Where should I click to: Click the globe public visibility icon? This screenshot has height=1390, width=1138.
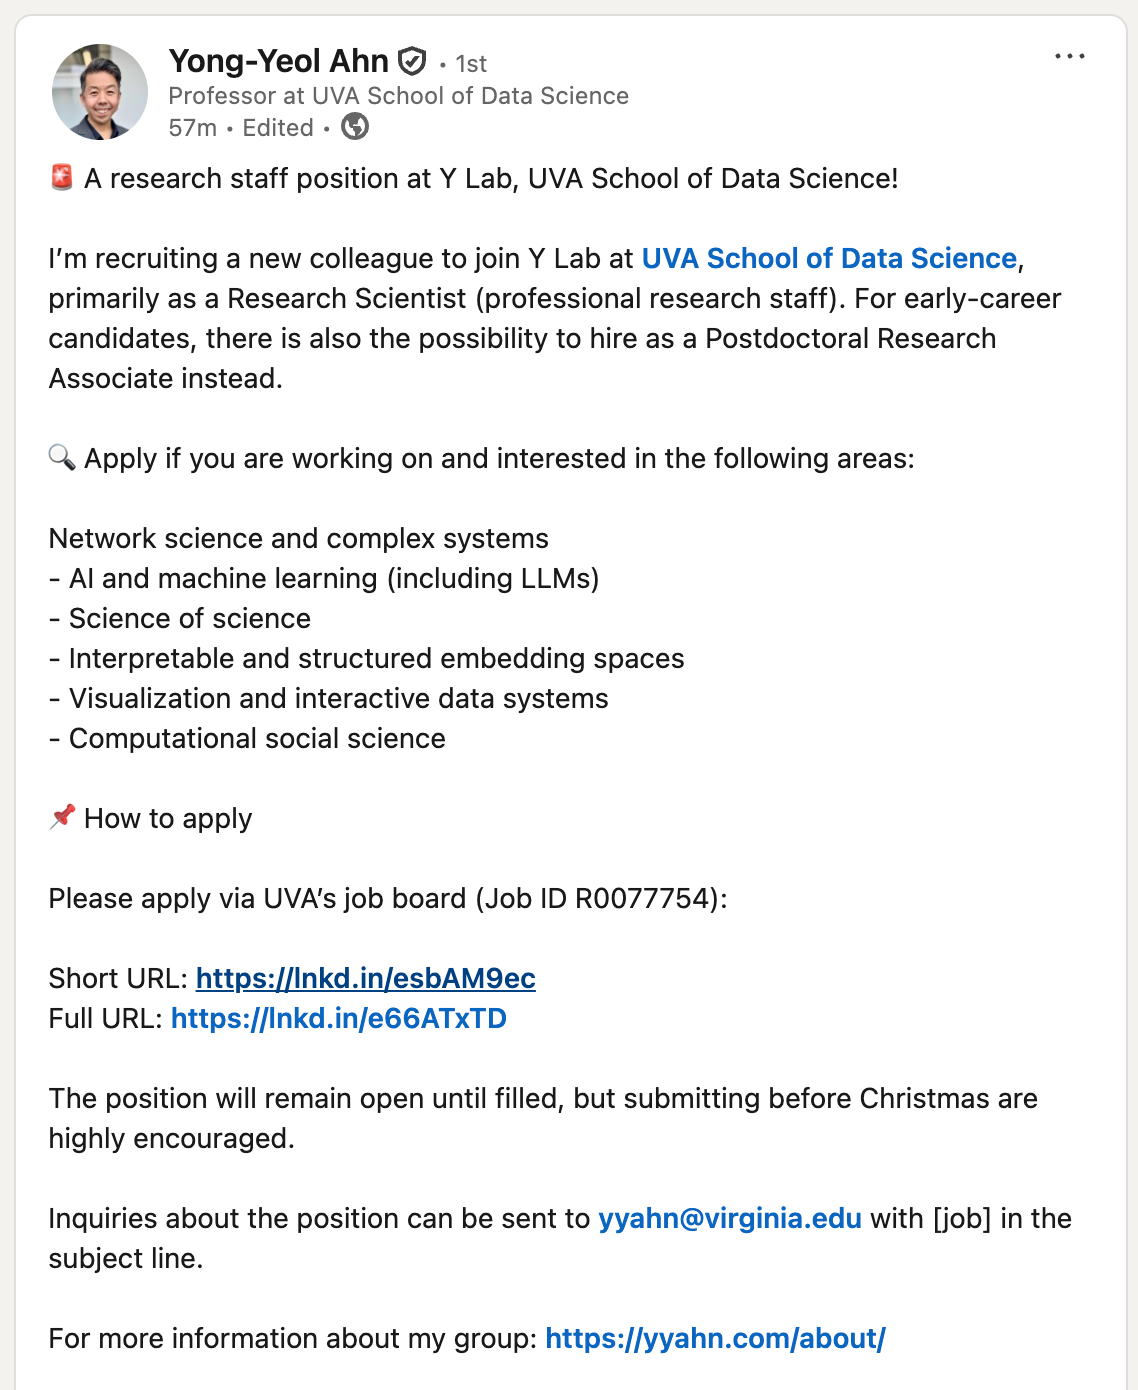click(x=355, y=127)
